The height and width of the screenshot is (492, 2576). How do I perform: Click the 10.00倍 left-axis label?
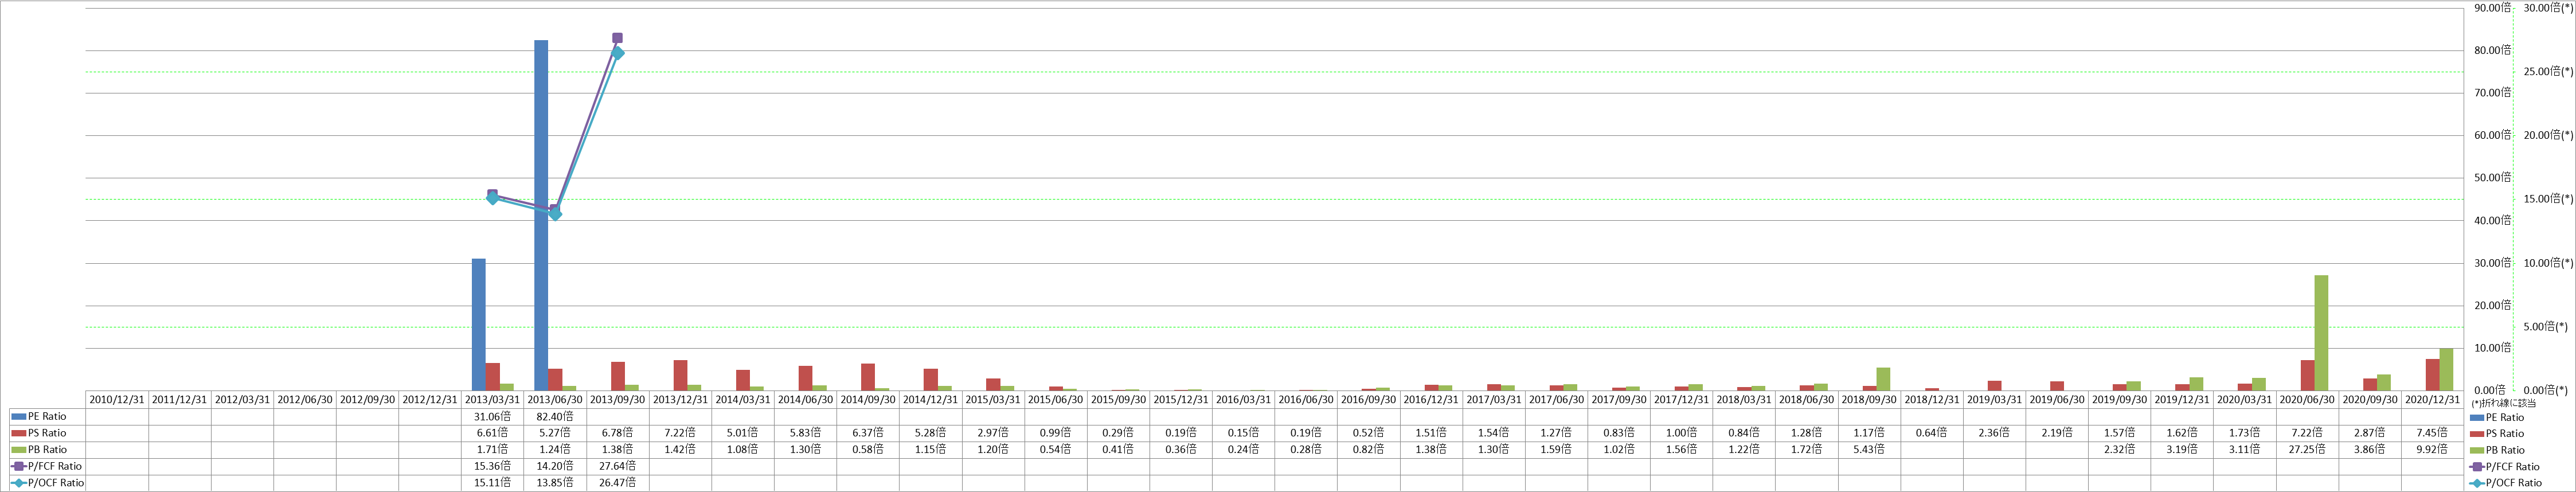click(x=2493, y=348)
